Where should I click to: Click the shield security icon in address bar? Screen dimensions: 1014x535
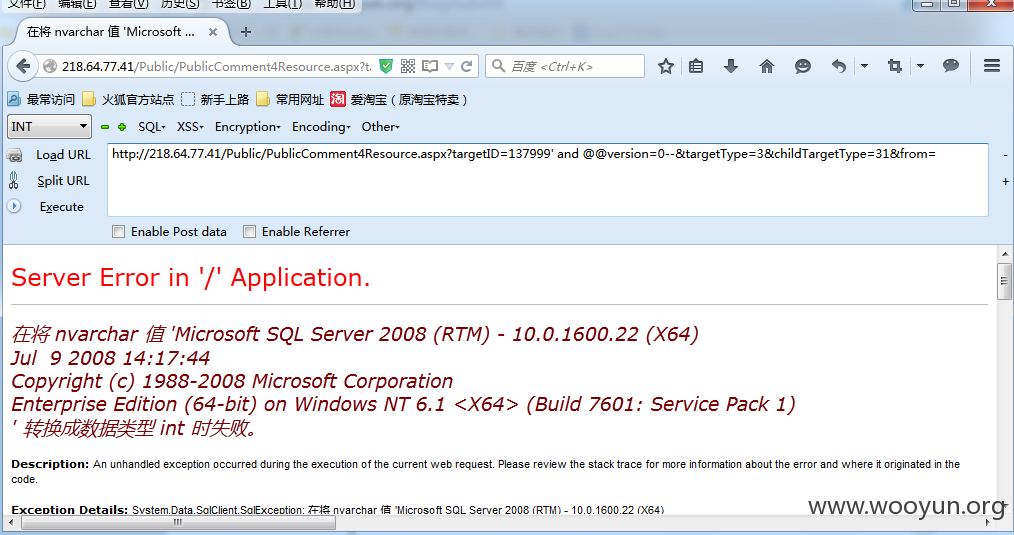coord(386,66)
